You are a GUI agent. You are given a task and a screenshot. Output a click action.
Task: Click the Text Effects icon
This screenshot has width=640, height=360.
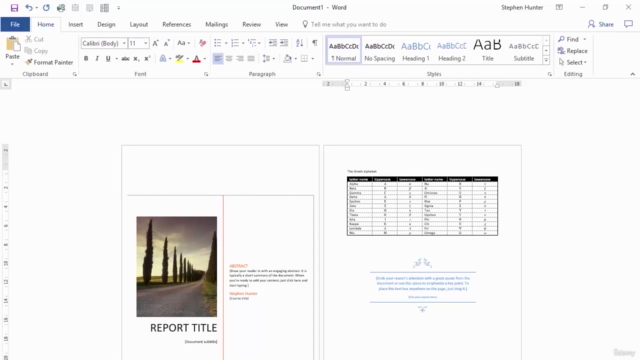163,59
